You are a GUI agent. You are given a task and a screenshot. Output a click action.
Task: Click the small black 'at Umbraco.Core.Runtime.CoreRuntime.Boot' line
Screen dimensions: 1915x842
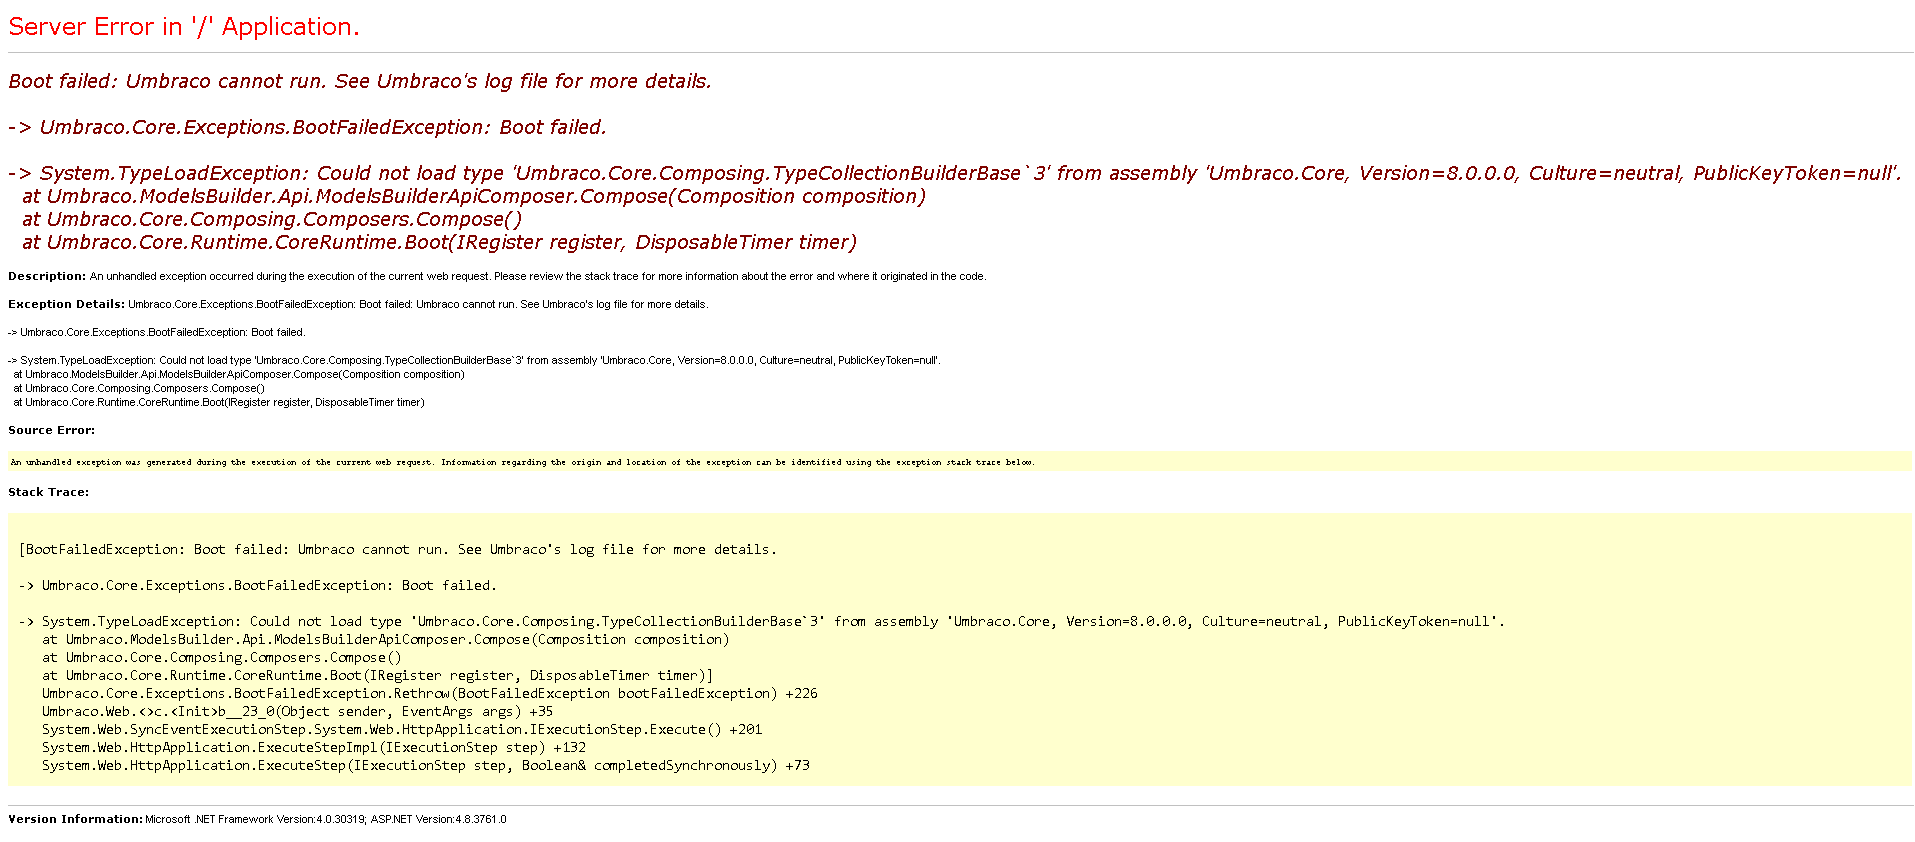point(219,402)
